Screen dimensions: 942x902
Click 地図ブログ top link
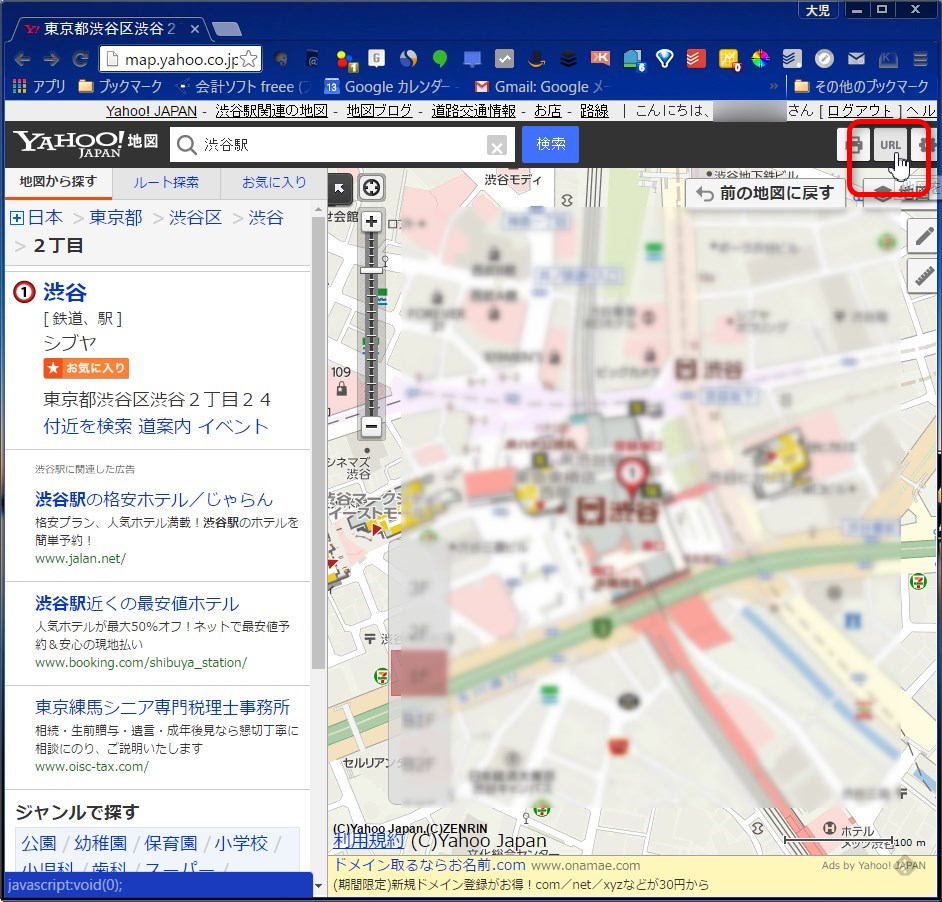click(x=380, y=111)
